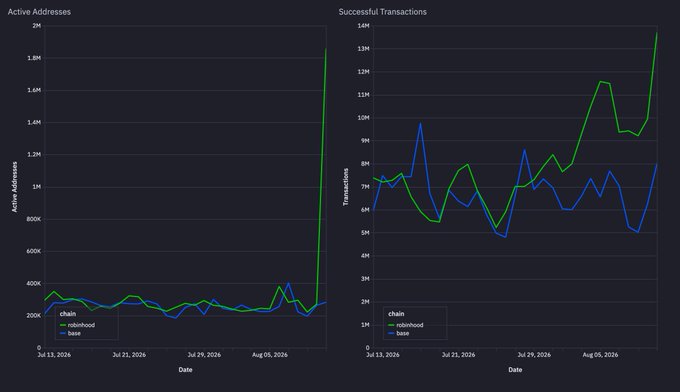Toggle robinhood series in Successful Transactions legend
Viewport: 680px width, 392px height.
[406, 325]
